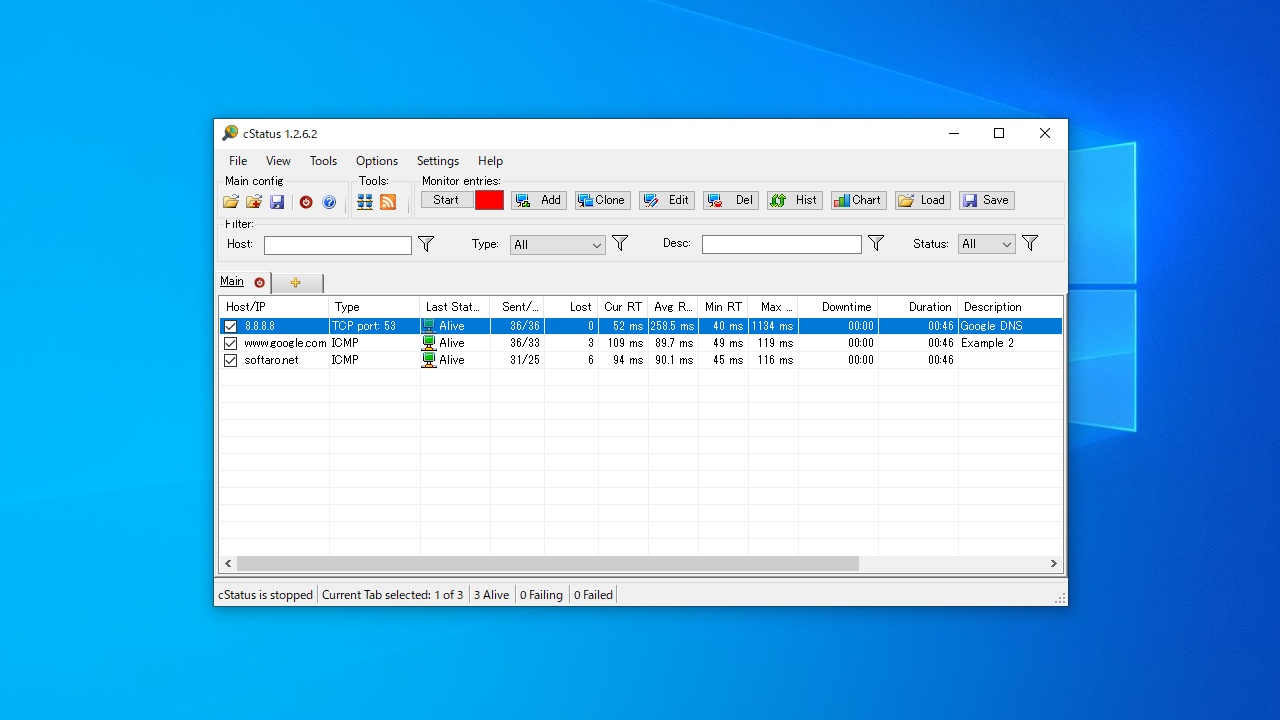Viewport: 1280px width, 720px height.
Task: Focus the Host filter input field
Action: (x=338, y=245)
